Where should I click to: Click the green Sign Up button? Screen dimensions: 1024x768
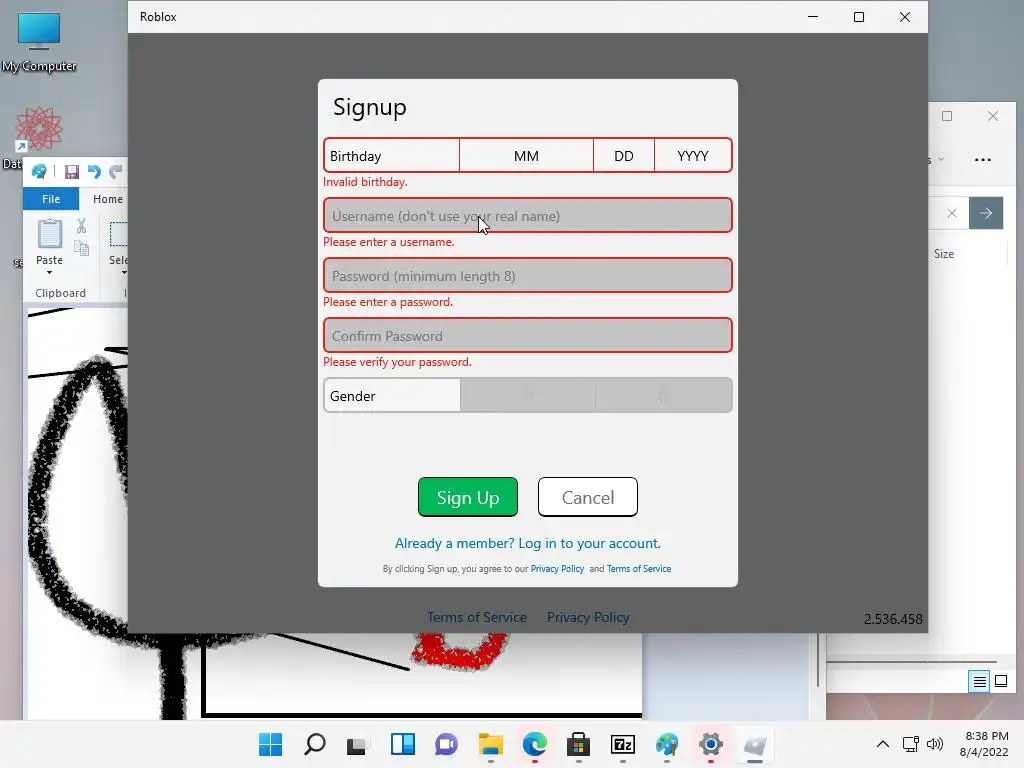pos(468,497)
